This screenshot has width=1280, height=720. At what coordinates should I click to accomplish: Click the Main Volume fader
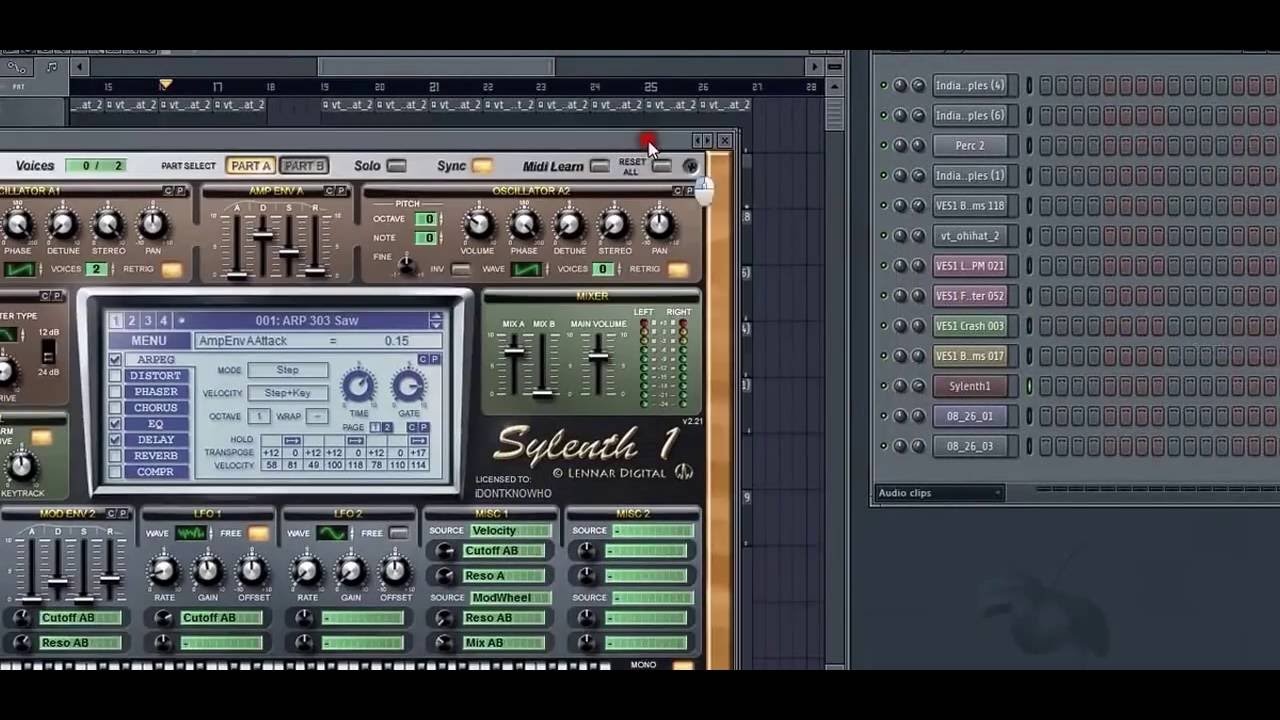pyautogui.click(x=599, y=357)
